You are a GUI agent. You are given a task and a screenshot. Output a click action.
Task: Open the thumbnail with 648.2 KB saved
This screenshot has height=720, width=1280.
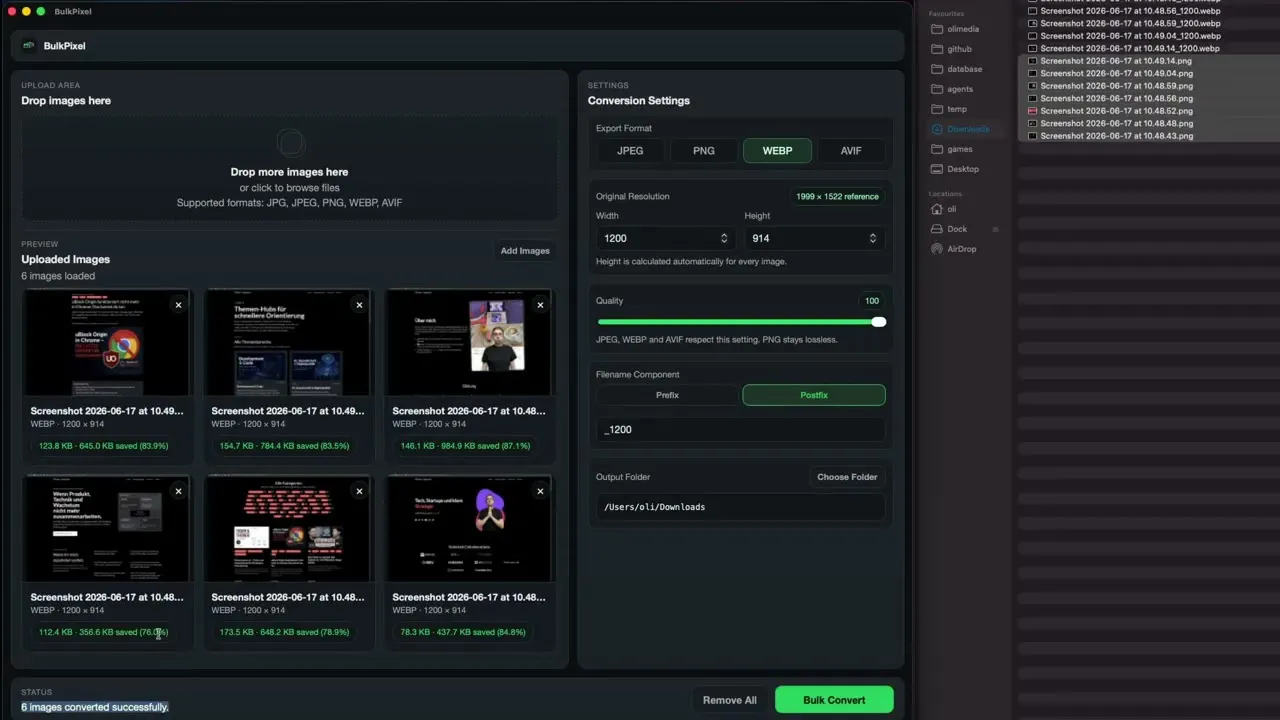pos(288,529)
